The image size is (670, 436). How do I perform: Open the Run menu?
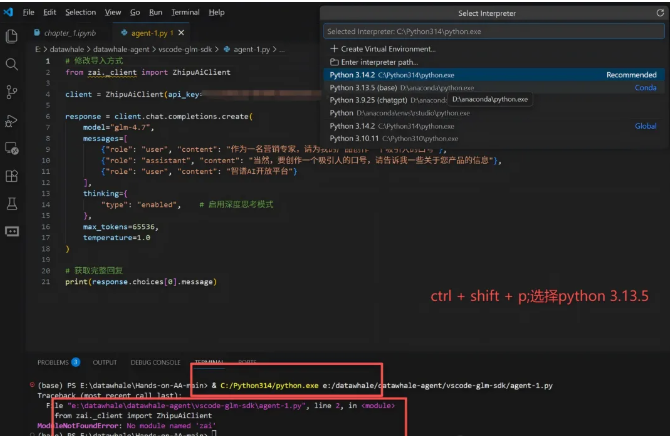(x=154, y=12)
